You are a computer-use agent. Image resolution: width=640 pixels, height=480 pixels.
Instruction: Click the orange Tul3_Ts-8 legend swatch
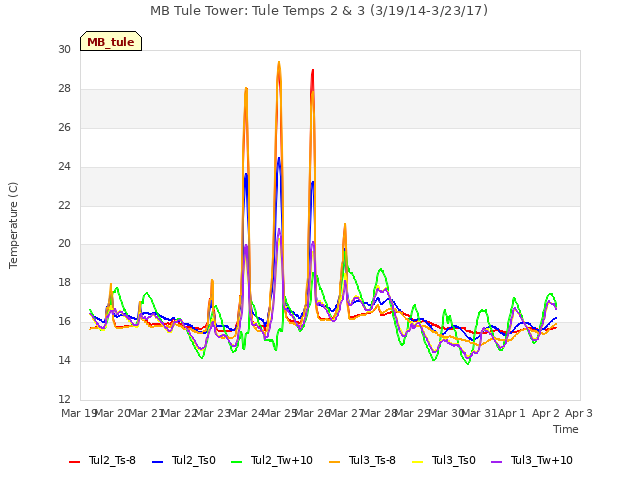pos(335,462)
